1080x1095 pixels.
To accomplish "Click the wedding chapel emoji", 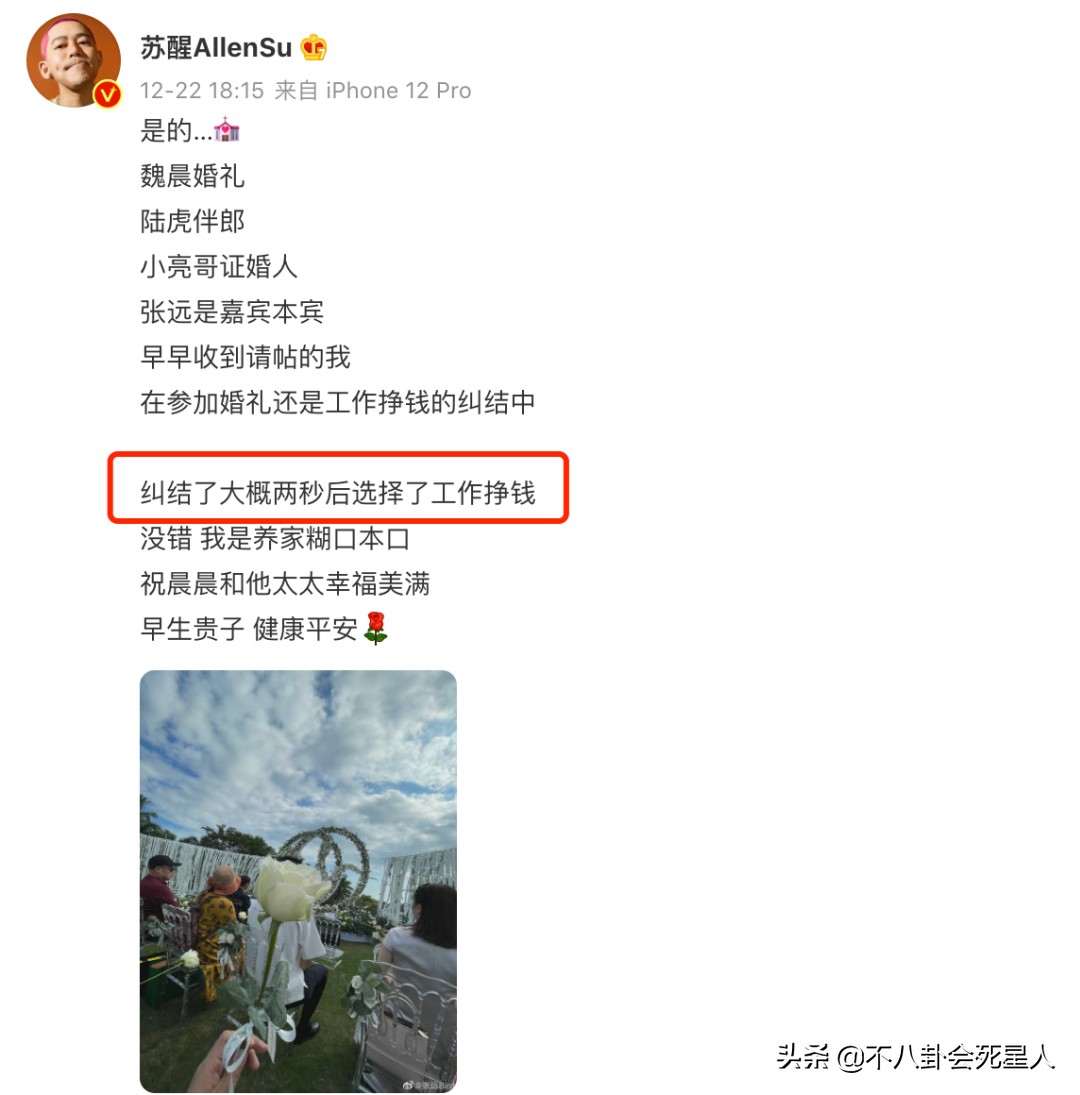I will pos(227,130).
